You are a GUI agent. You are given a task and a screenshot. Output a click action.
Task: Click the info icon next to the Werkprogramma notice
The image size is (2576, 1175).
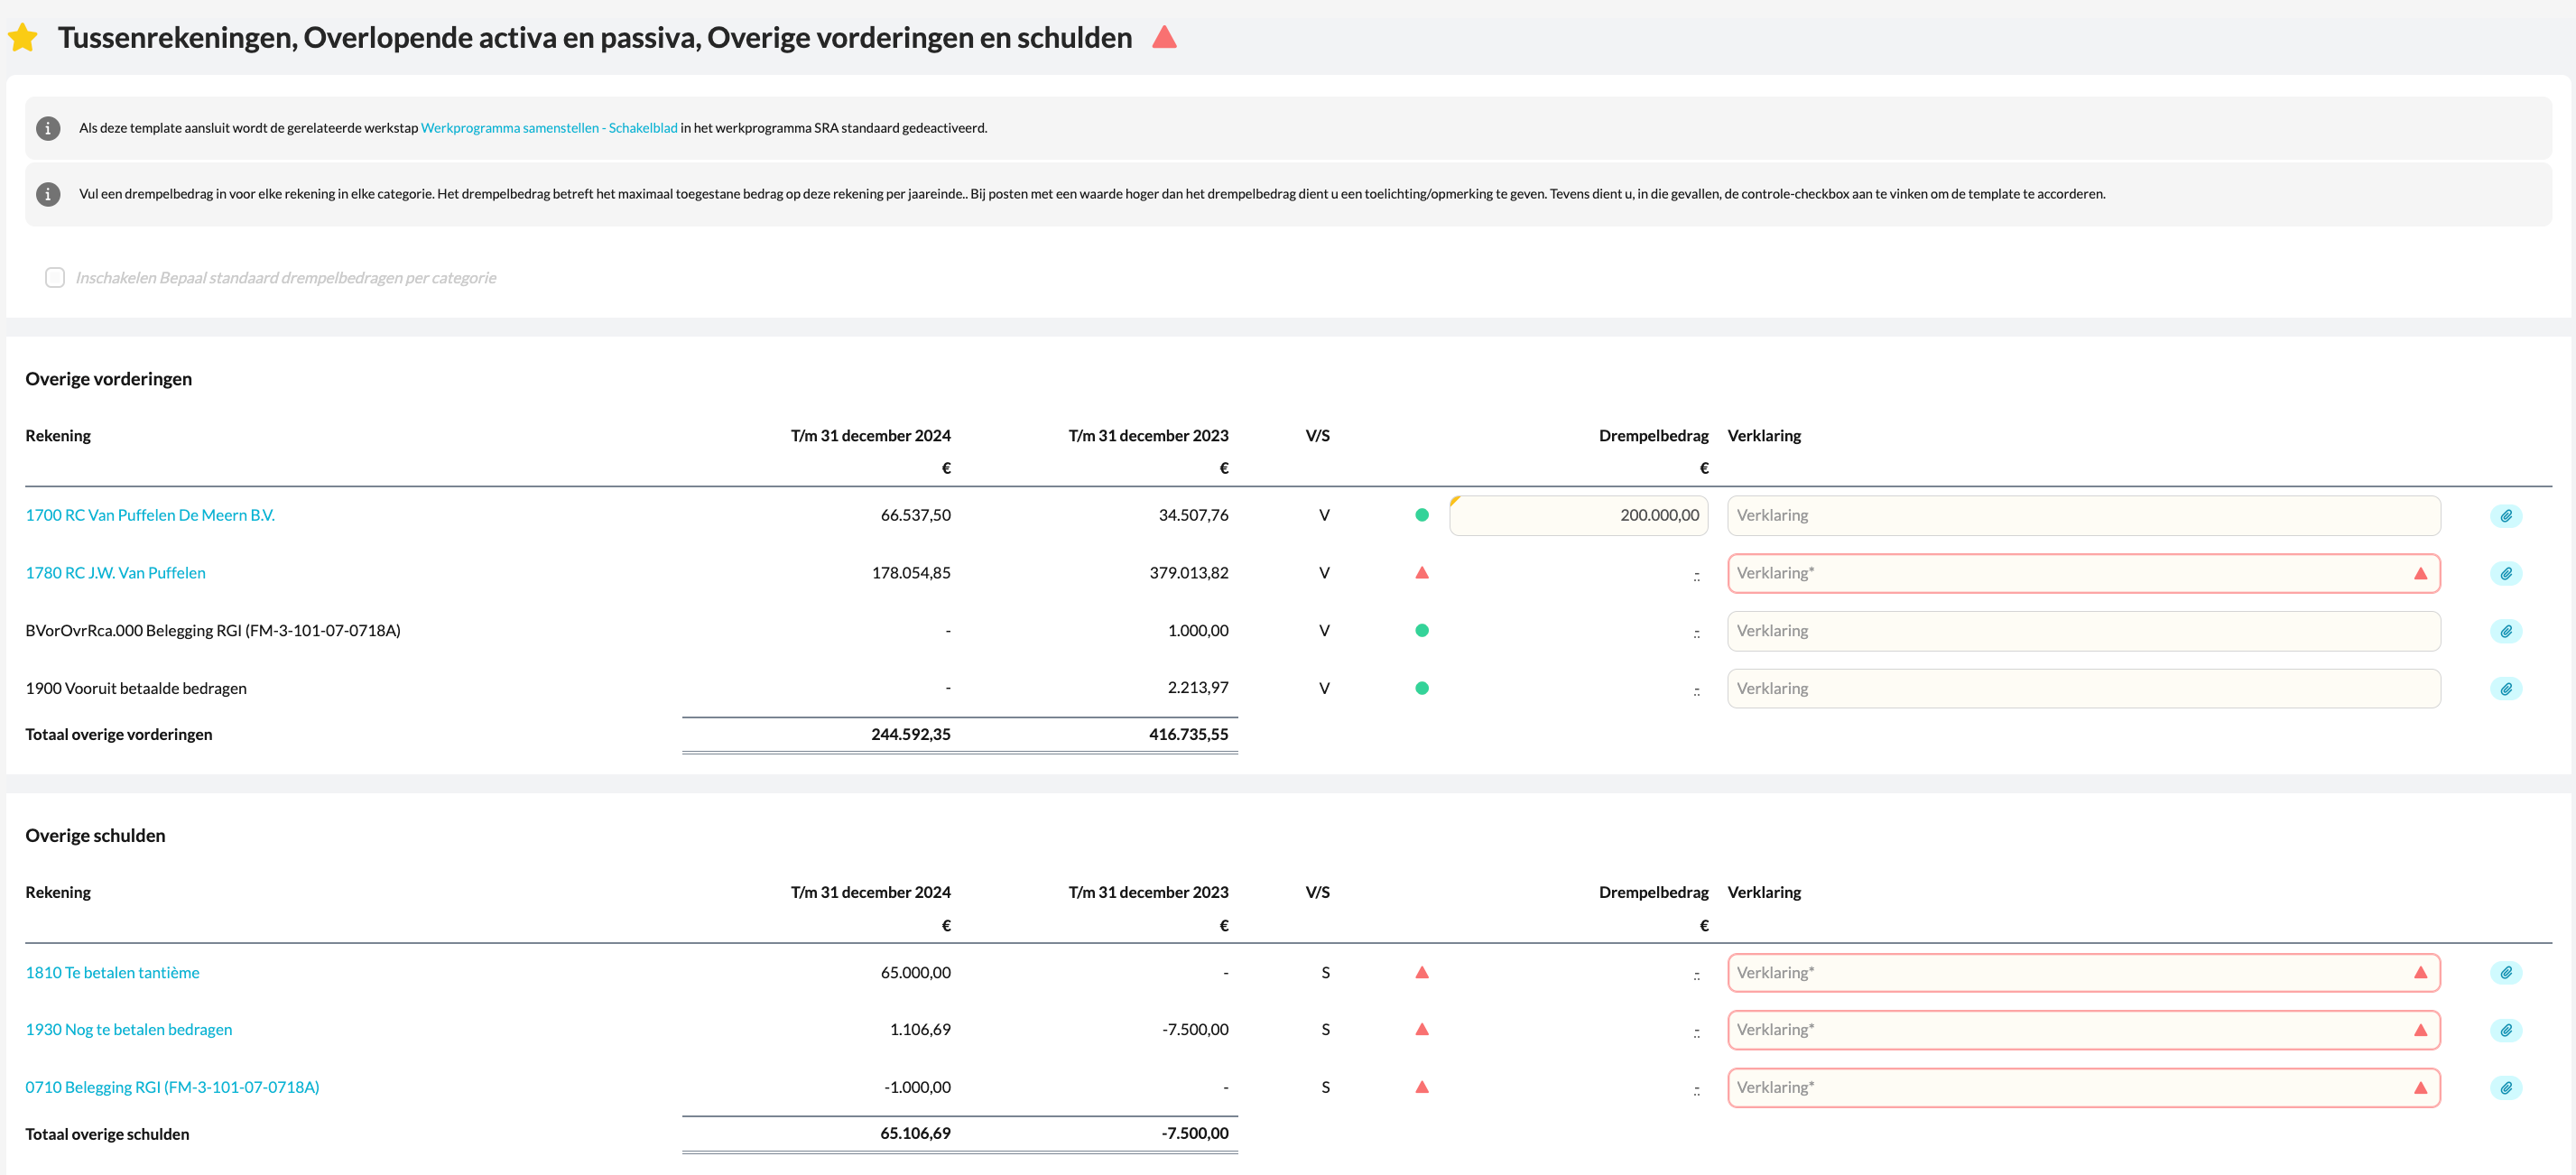click(x=48, y=128)
